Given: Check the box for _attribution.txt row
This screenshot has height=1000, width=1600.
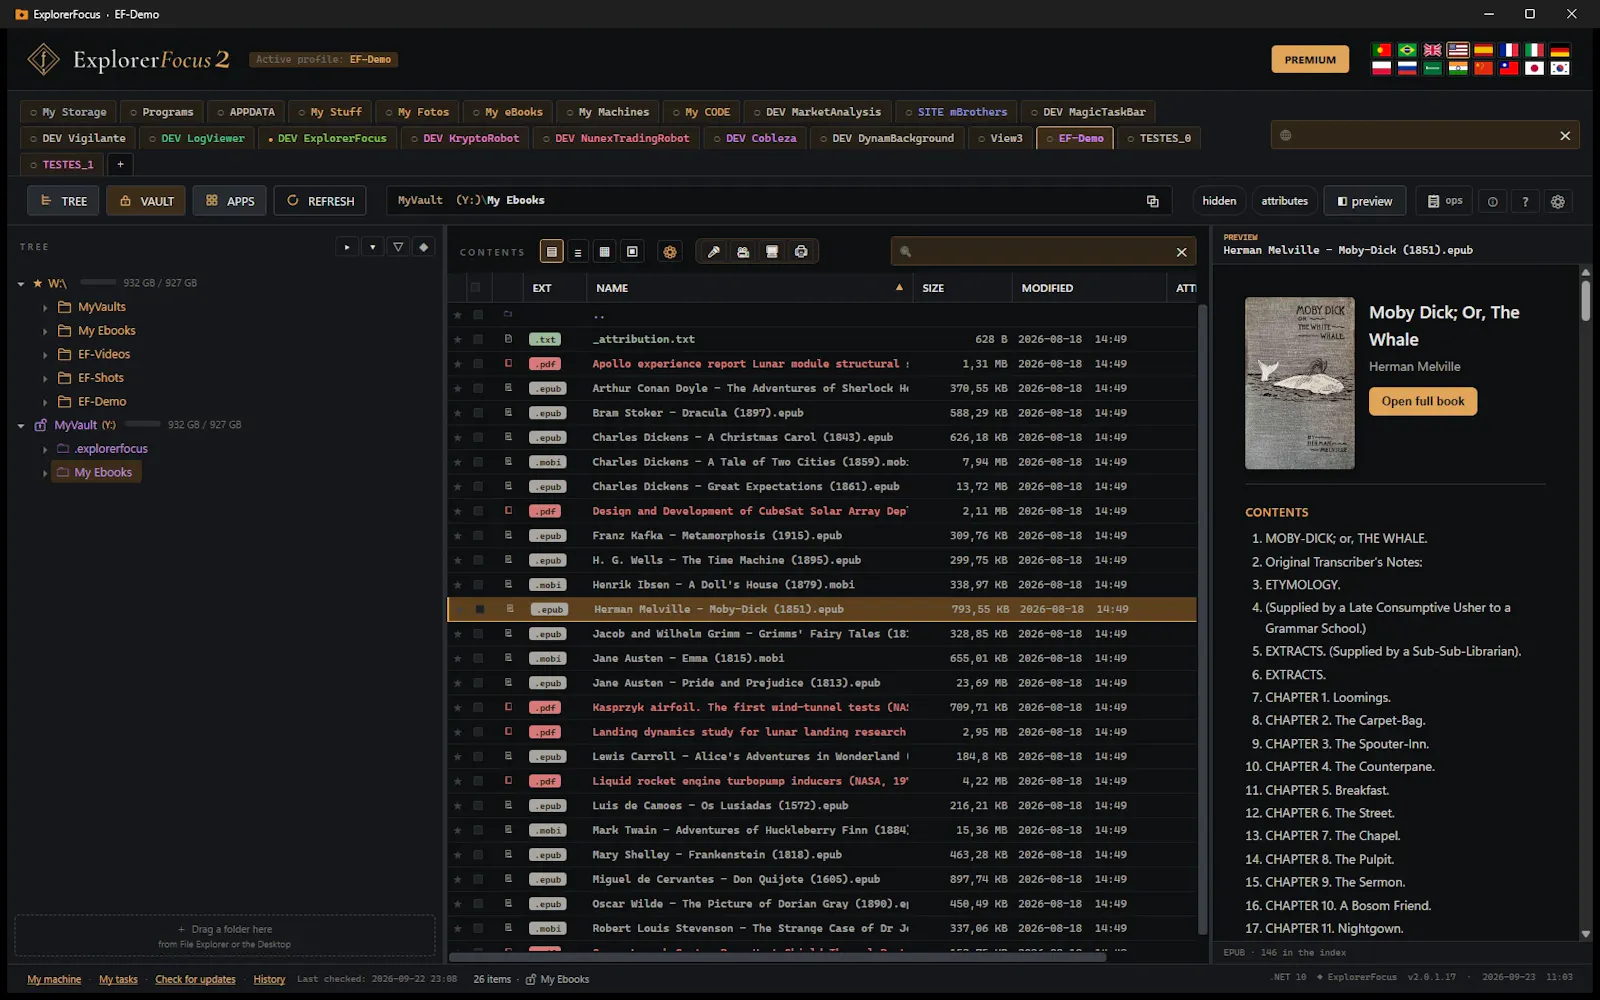Looking at the screenshot, I should click(x=478, y=340).
